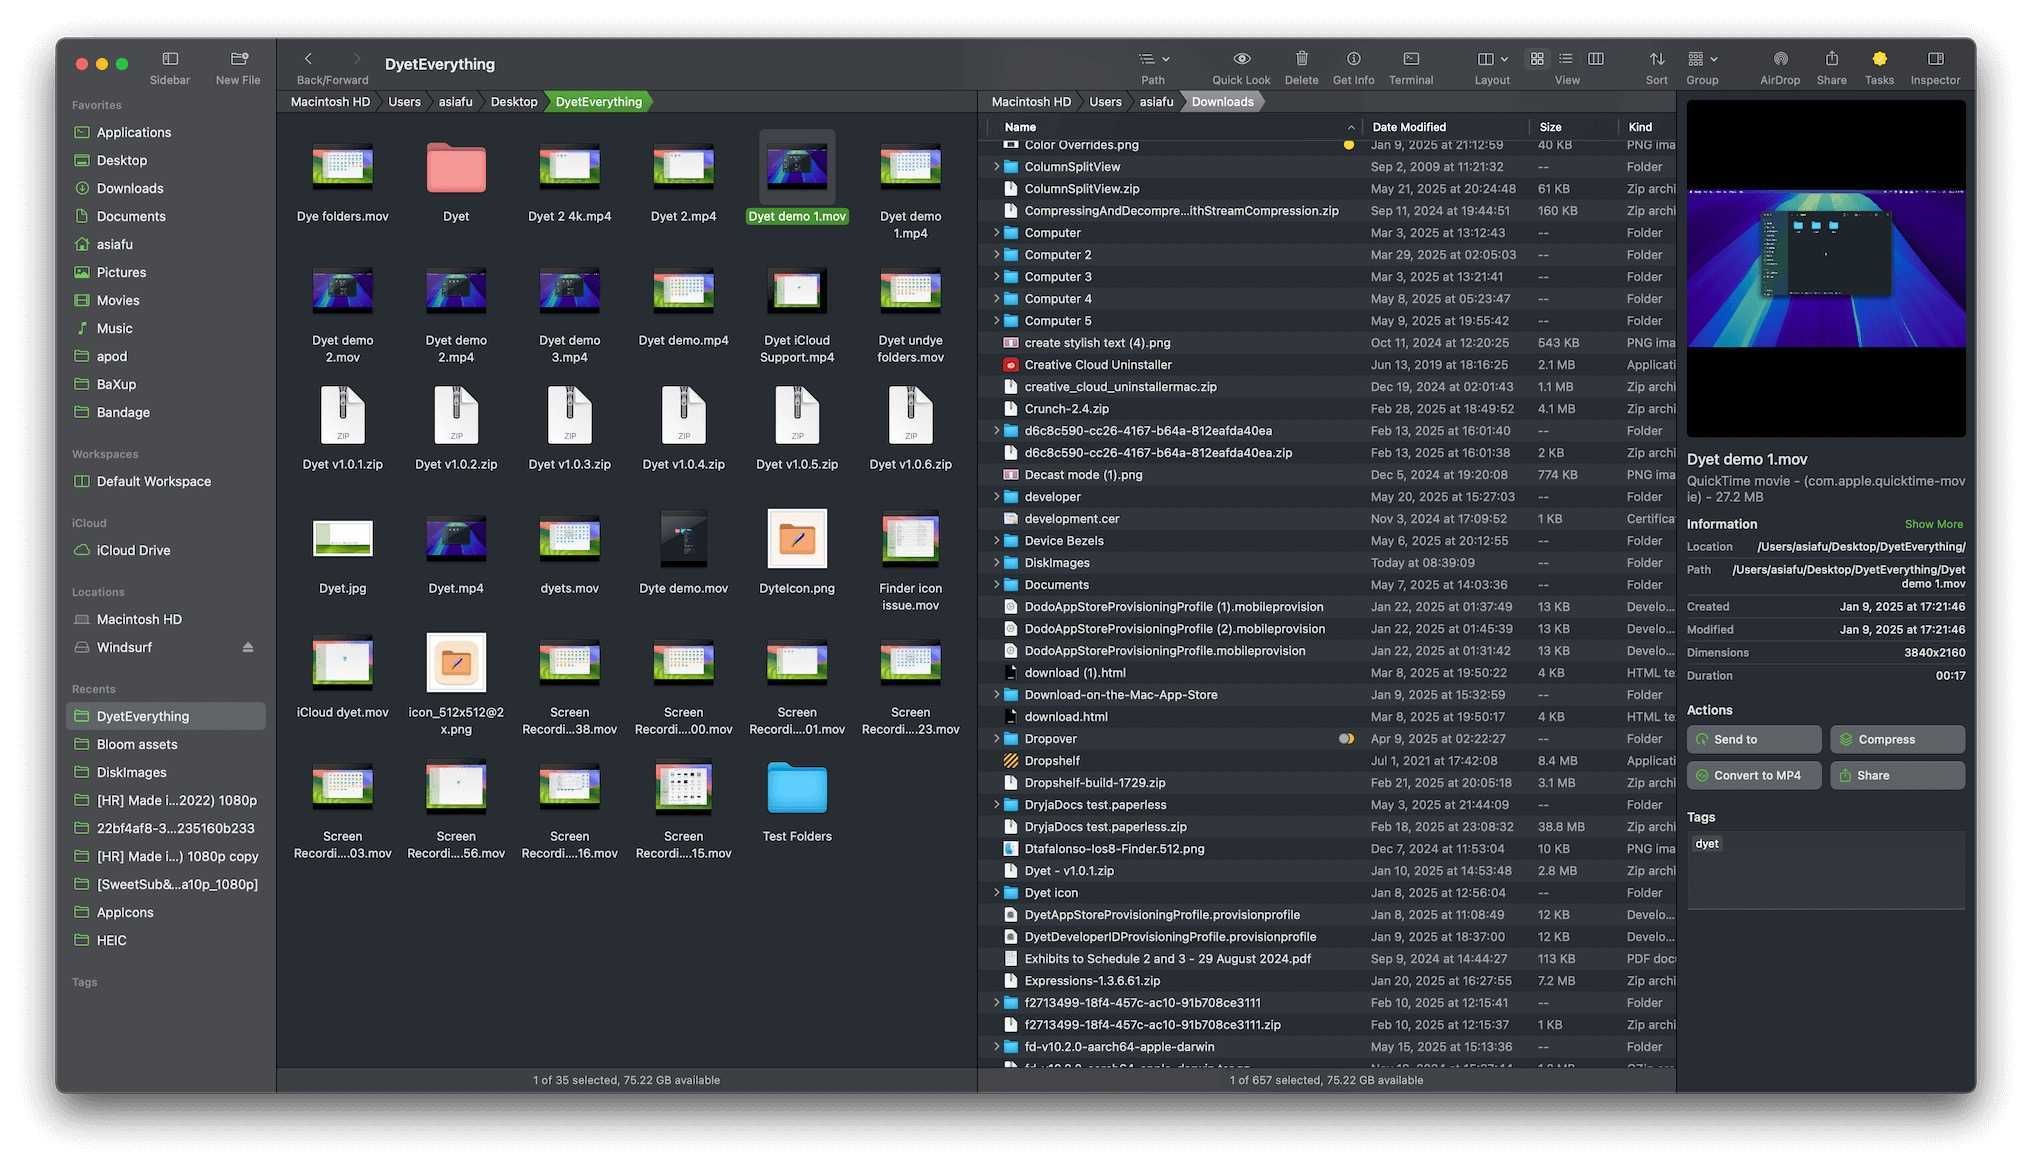Select the Desktop breadcrumb in the path bar

[514, 101]
